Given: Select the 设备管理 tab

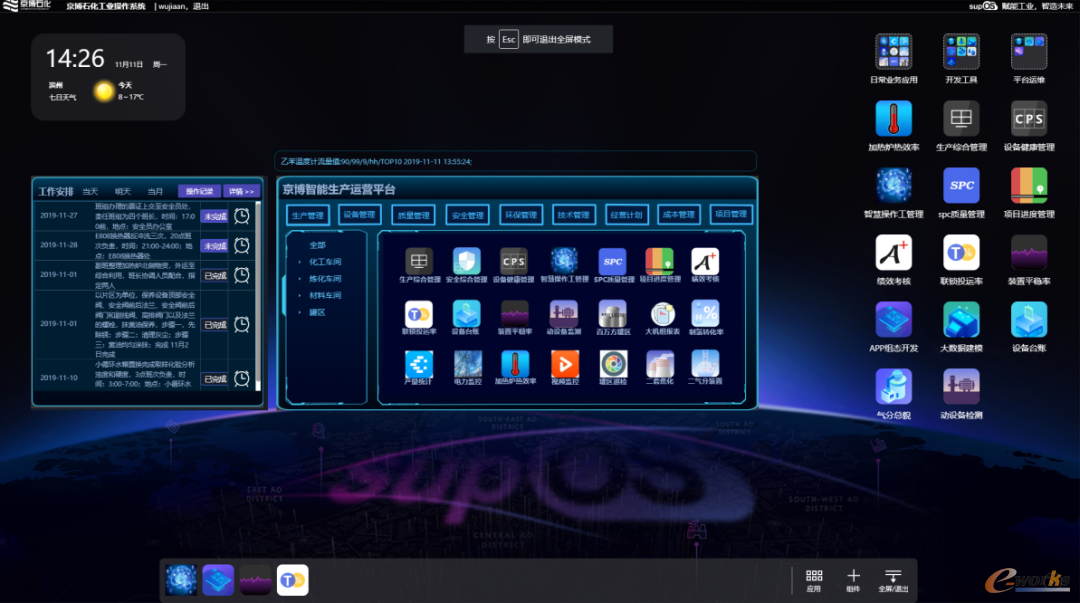Looking at the screenshot, I should tap(360, 214).
